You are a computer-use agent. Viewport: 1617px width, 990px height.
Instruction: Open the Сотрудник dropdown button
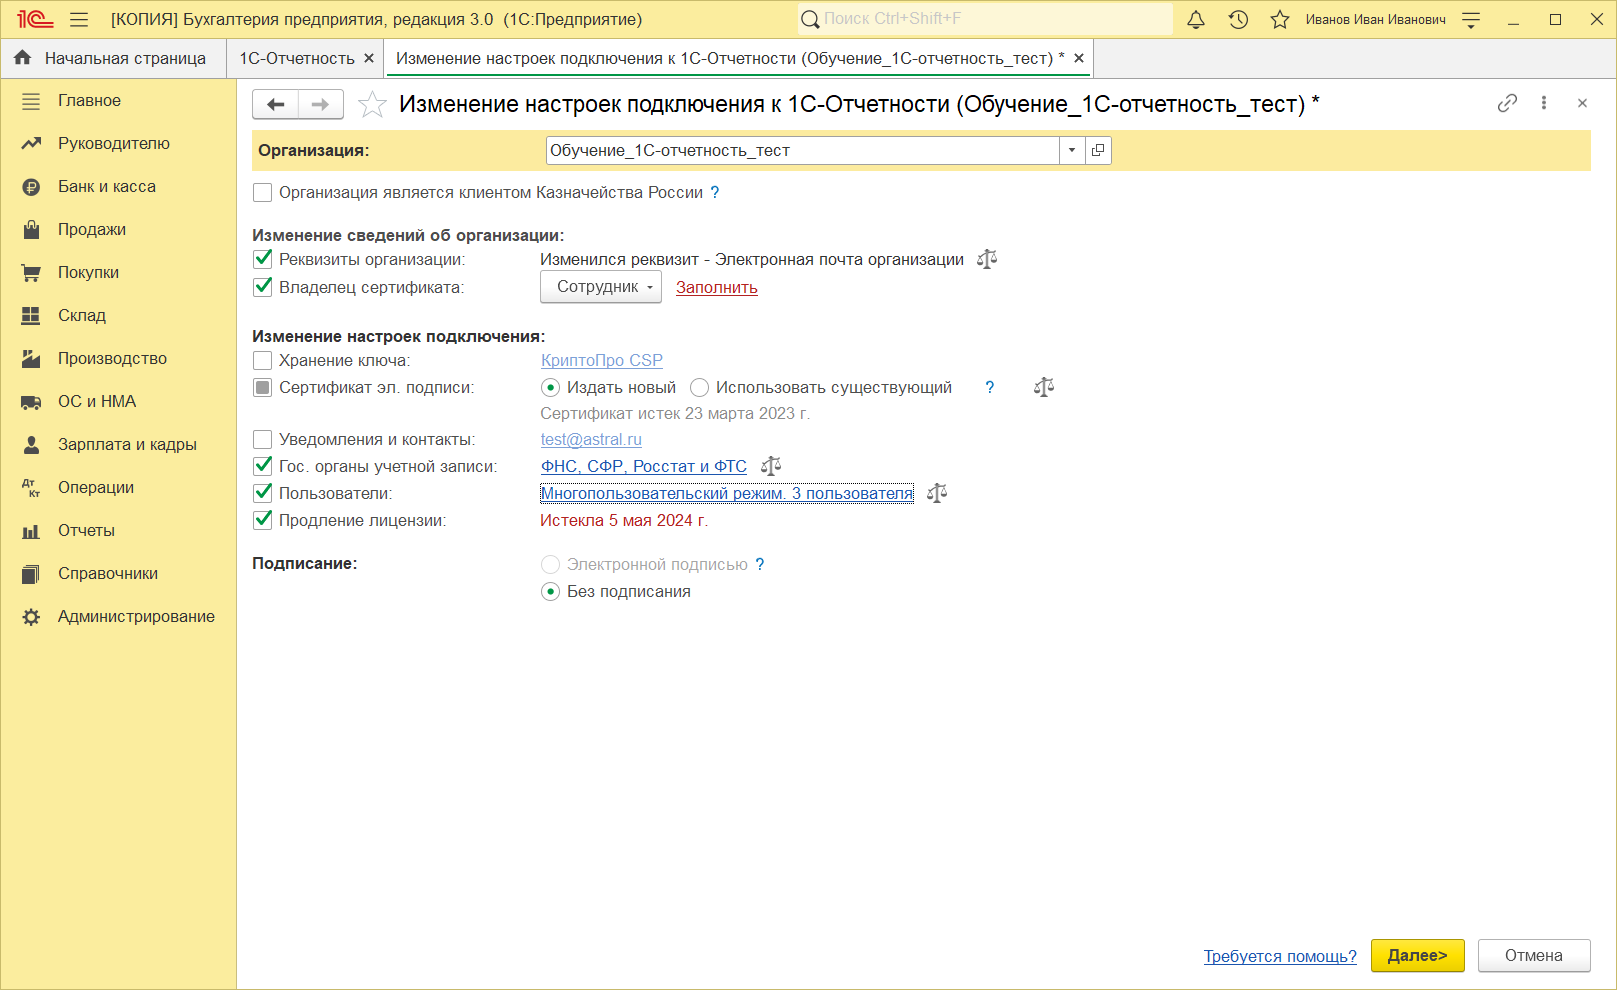pos(601,287)
